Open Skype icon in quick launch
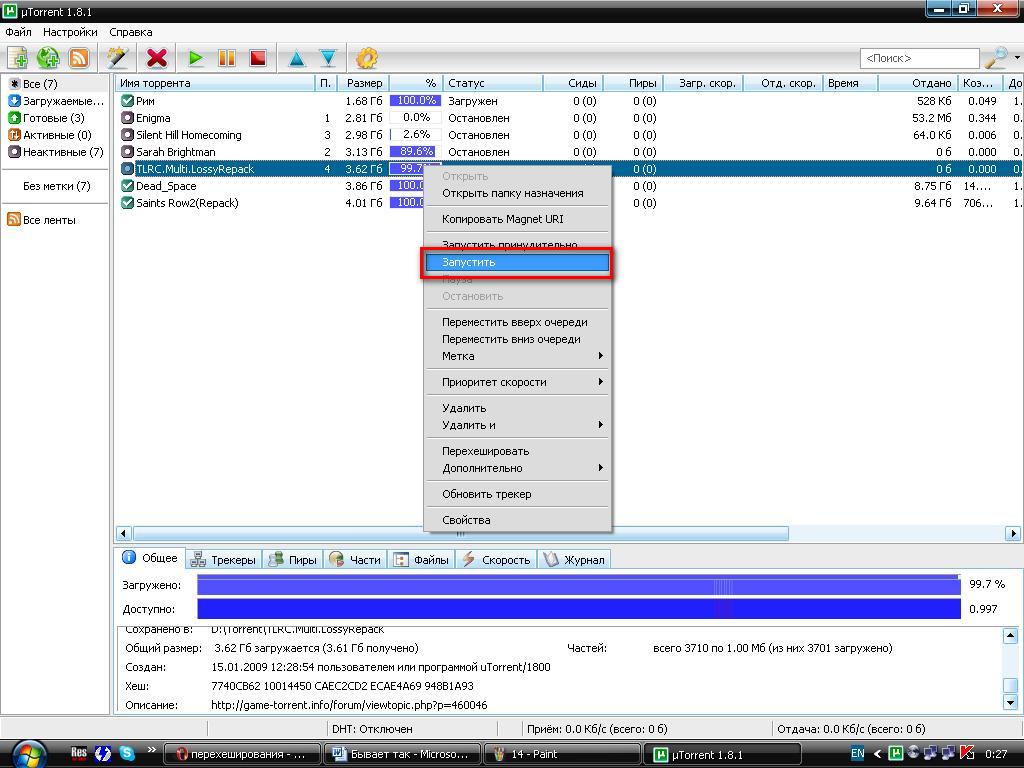 pyautogui.click(x=126, y=754)
